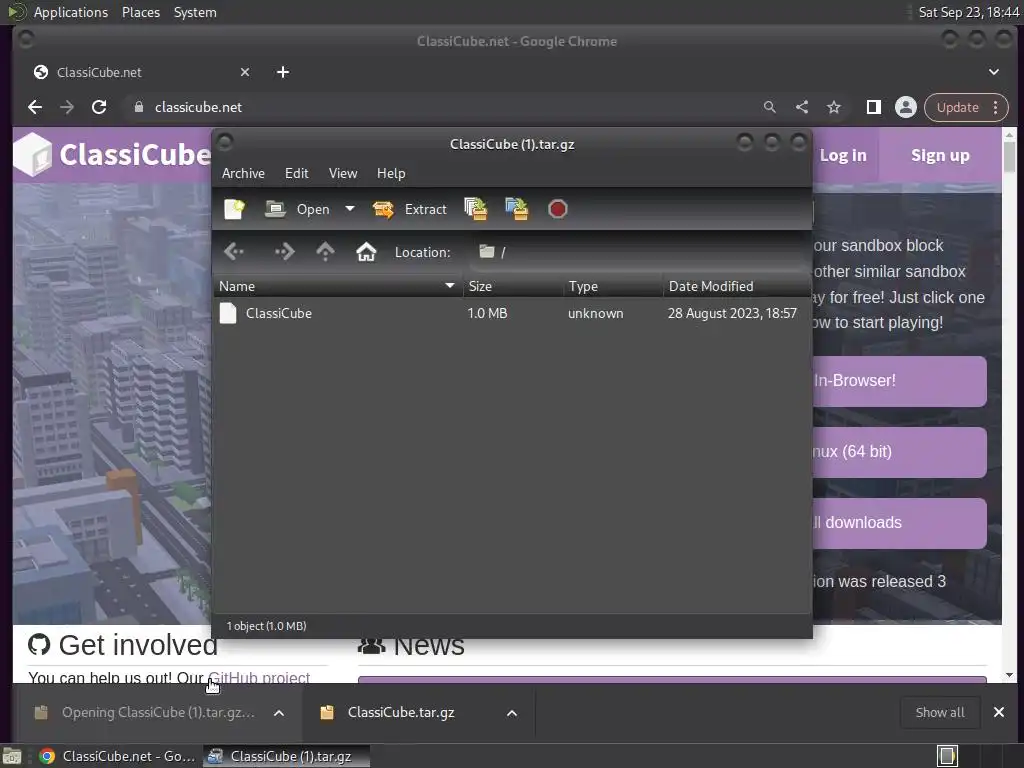Open the View menu in archive manager
Screen dimensions: 1024x768
(343, 173)
